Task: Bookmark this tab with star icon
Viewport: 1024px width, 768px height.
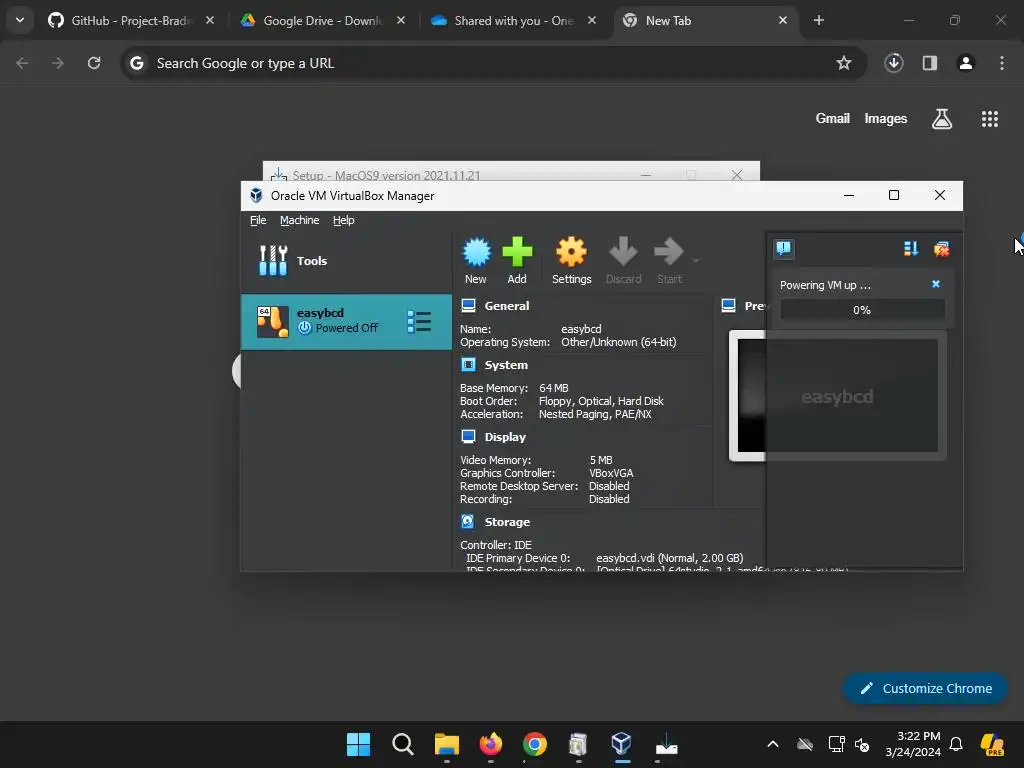Action: [844, 63]
